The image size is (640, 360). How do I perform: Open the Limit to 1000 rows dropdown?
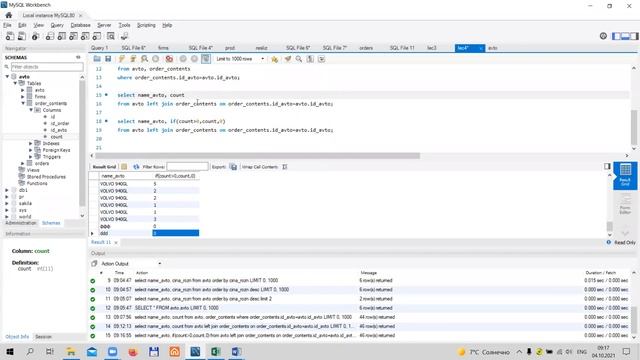tap(240, 59)
